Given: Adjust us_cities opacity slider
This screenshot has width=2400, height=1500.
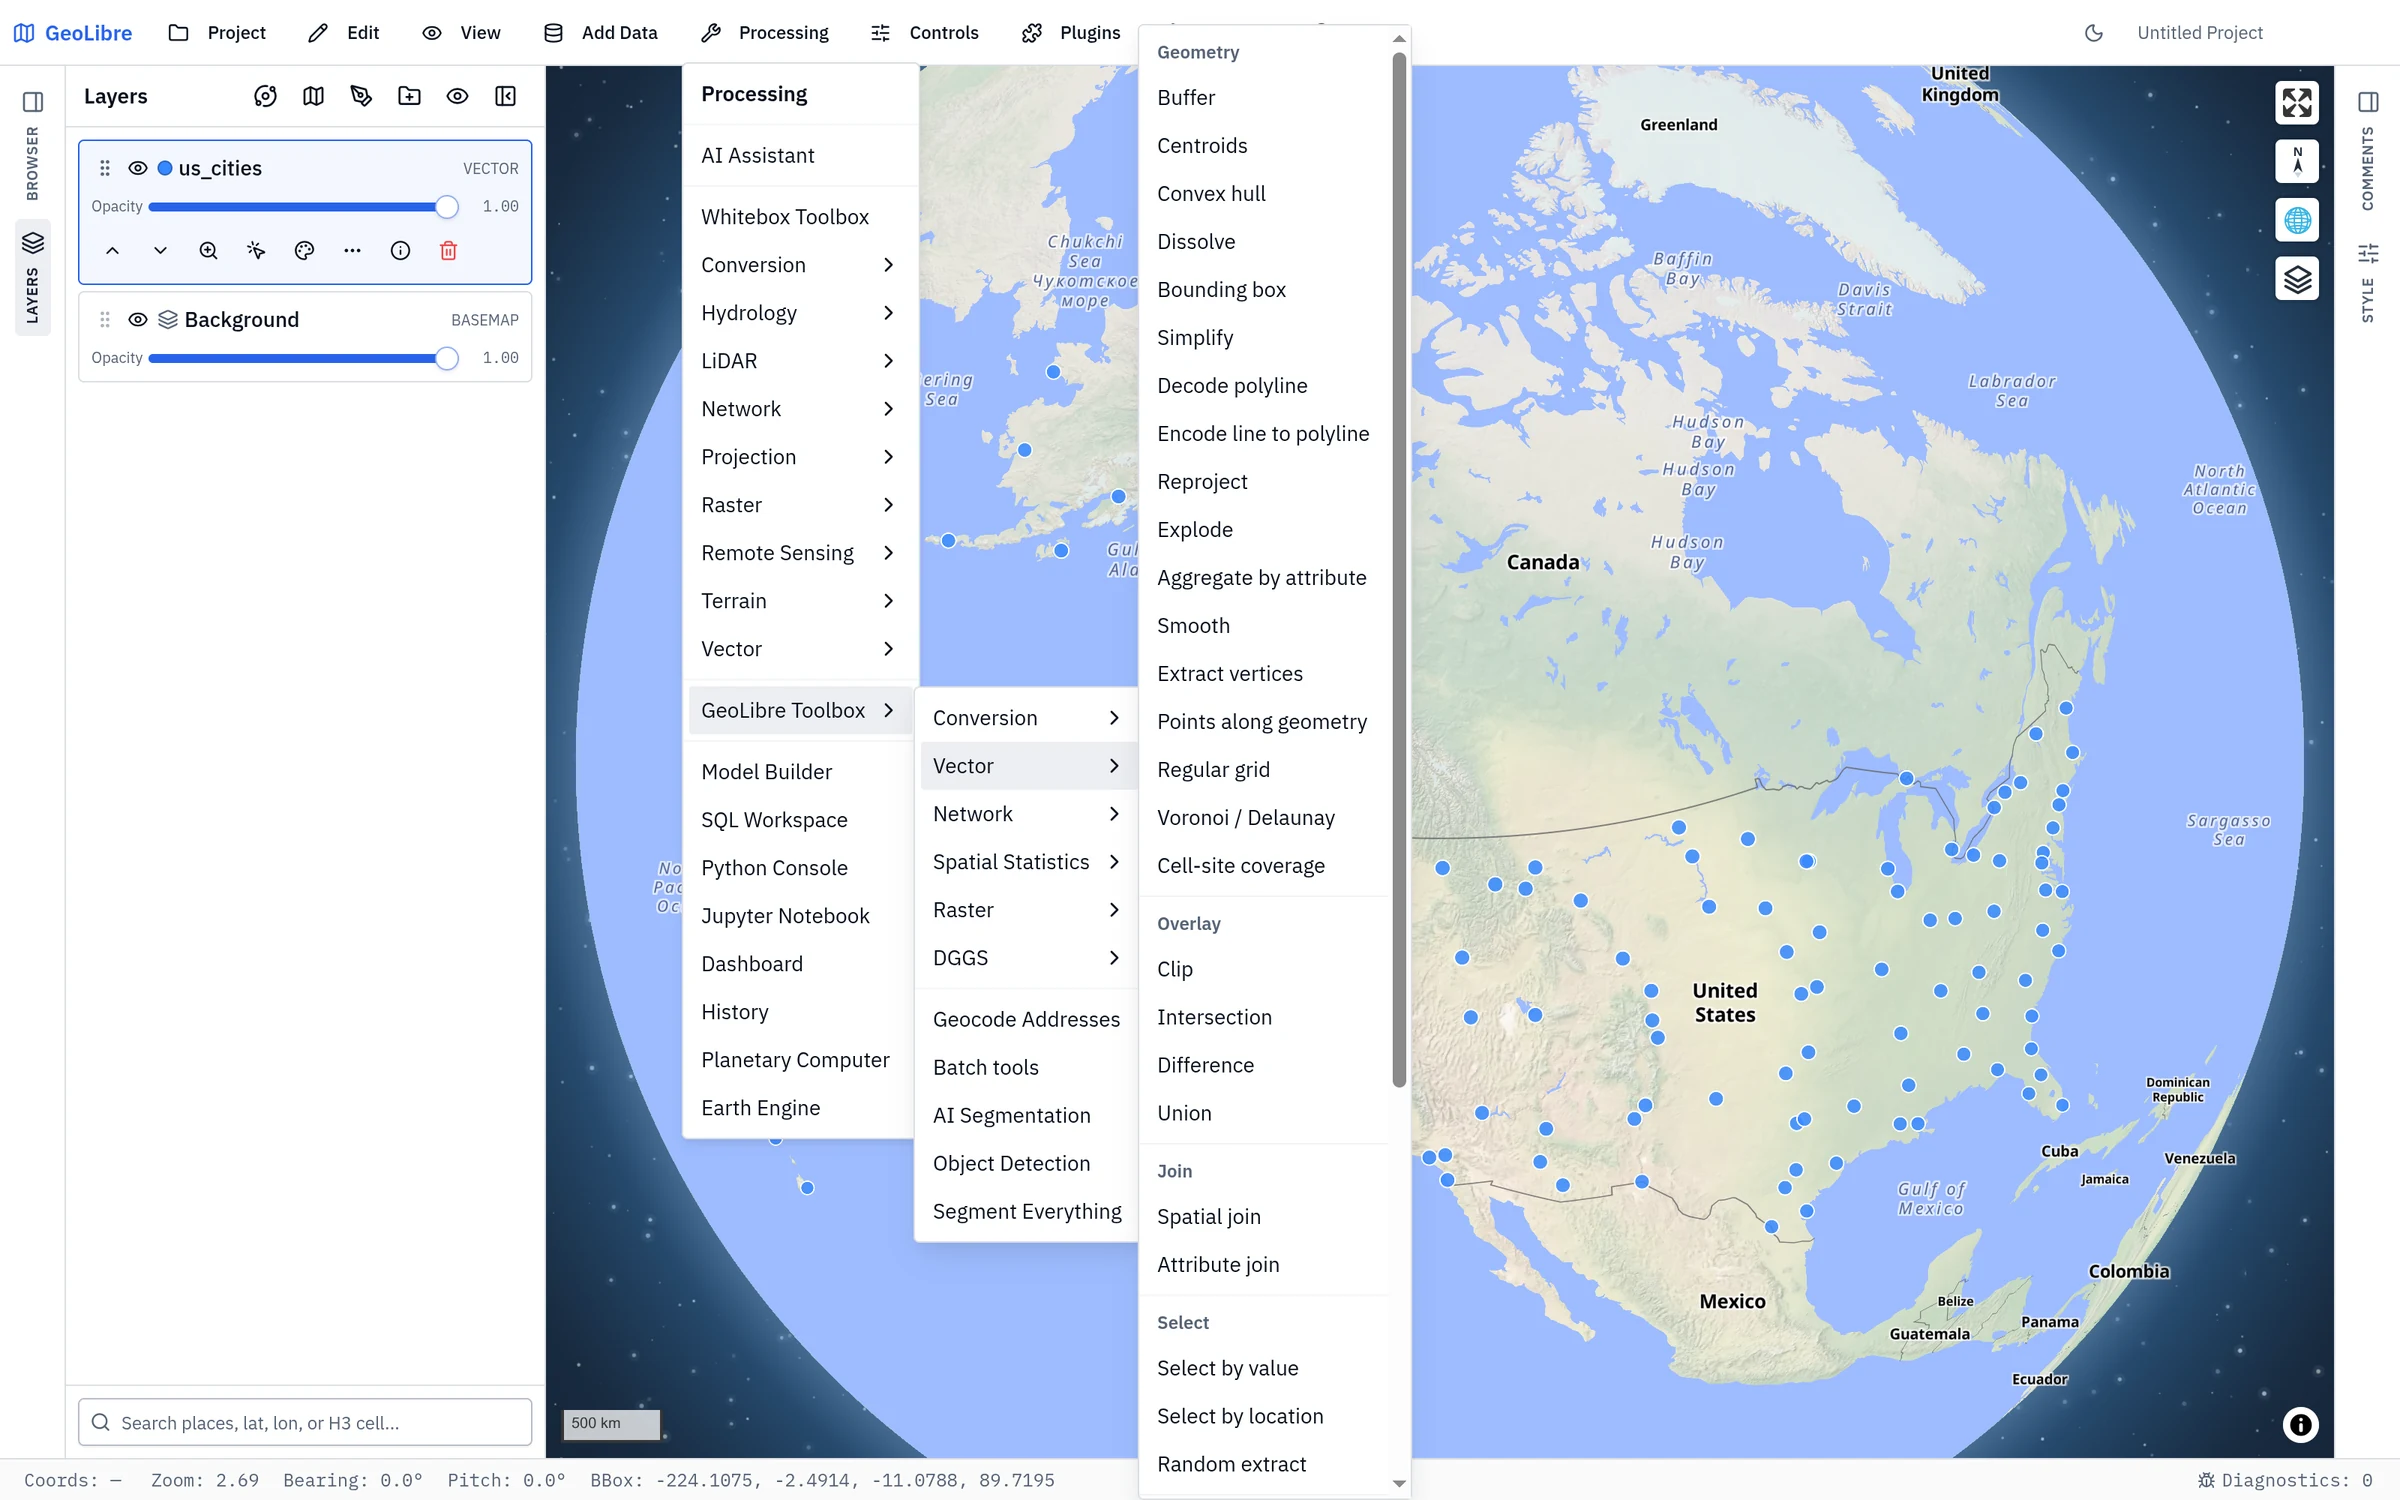Looking at the screenshot, I should pyautogui.click(x=303, y=207).
